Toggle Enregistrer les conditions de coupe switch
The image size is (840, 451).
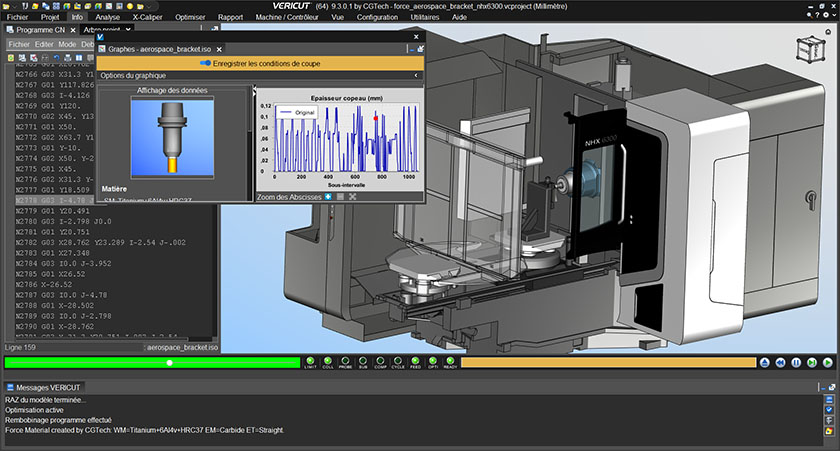click(205, 62)
